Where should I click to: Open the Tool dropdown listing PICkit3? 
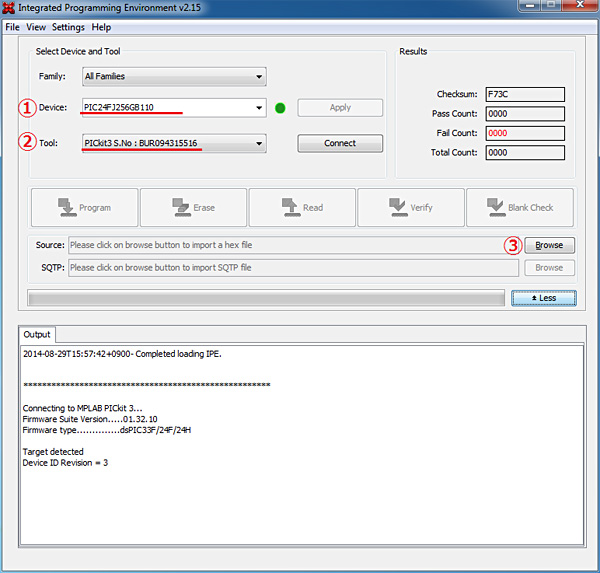point(174,144)
